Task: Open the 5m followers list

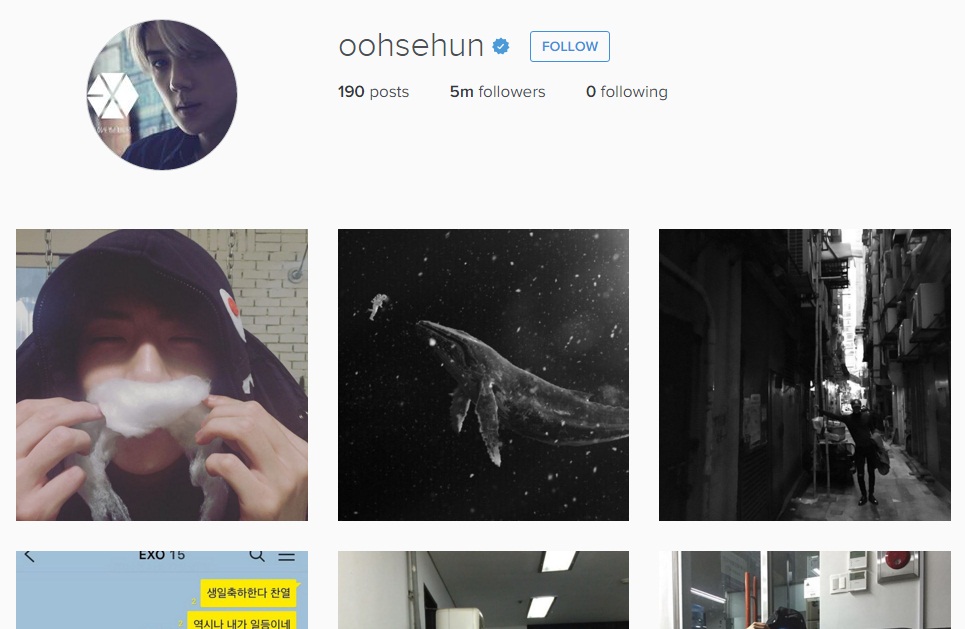Action: 497,92
